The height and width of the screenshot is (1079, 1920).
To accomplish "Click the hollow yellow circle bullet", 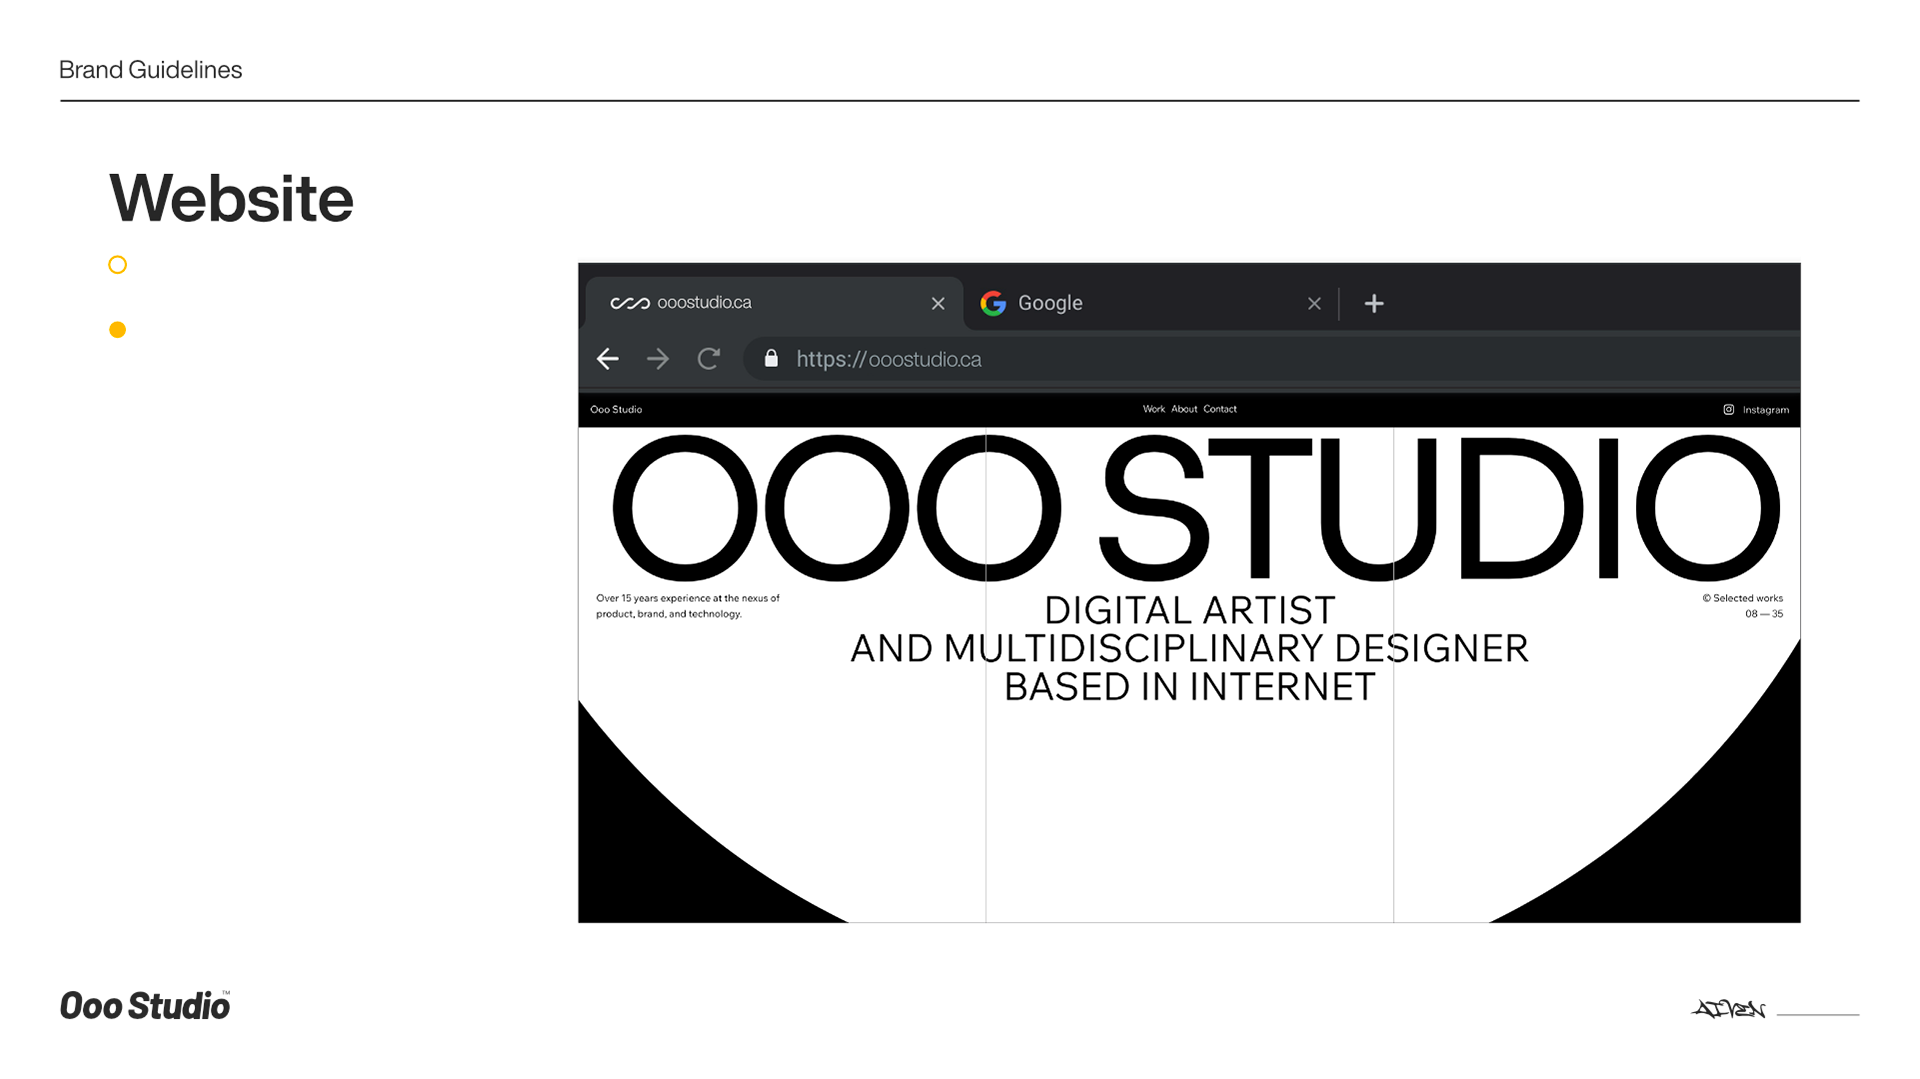I will (x=117, y=265).
